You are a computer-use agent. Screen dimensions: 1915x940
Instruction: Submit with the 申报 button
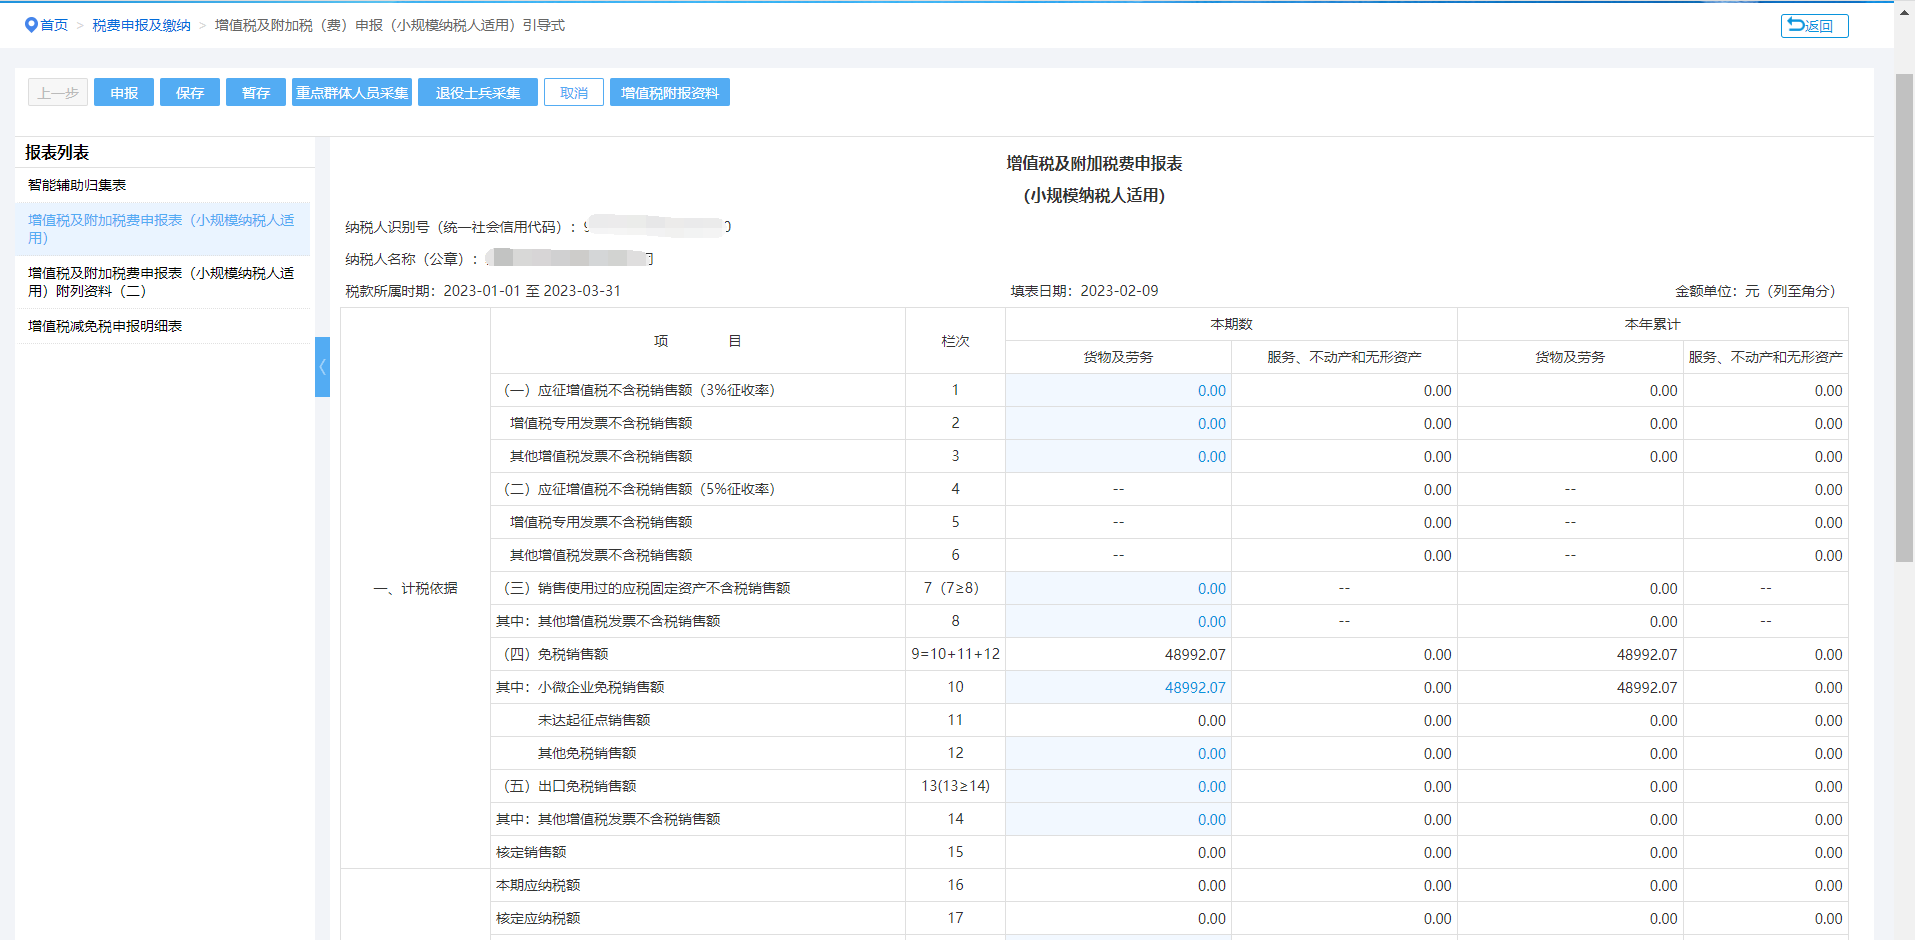(x=124, y=93)
